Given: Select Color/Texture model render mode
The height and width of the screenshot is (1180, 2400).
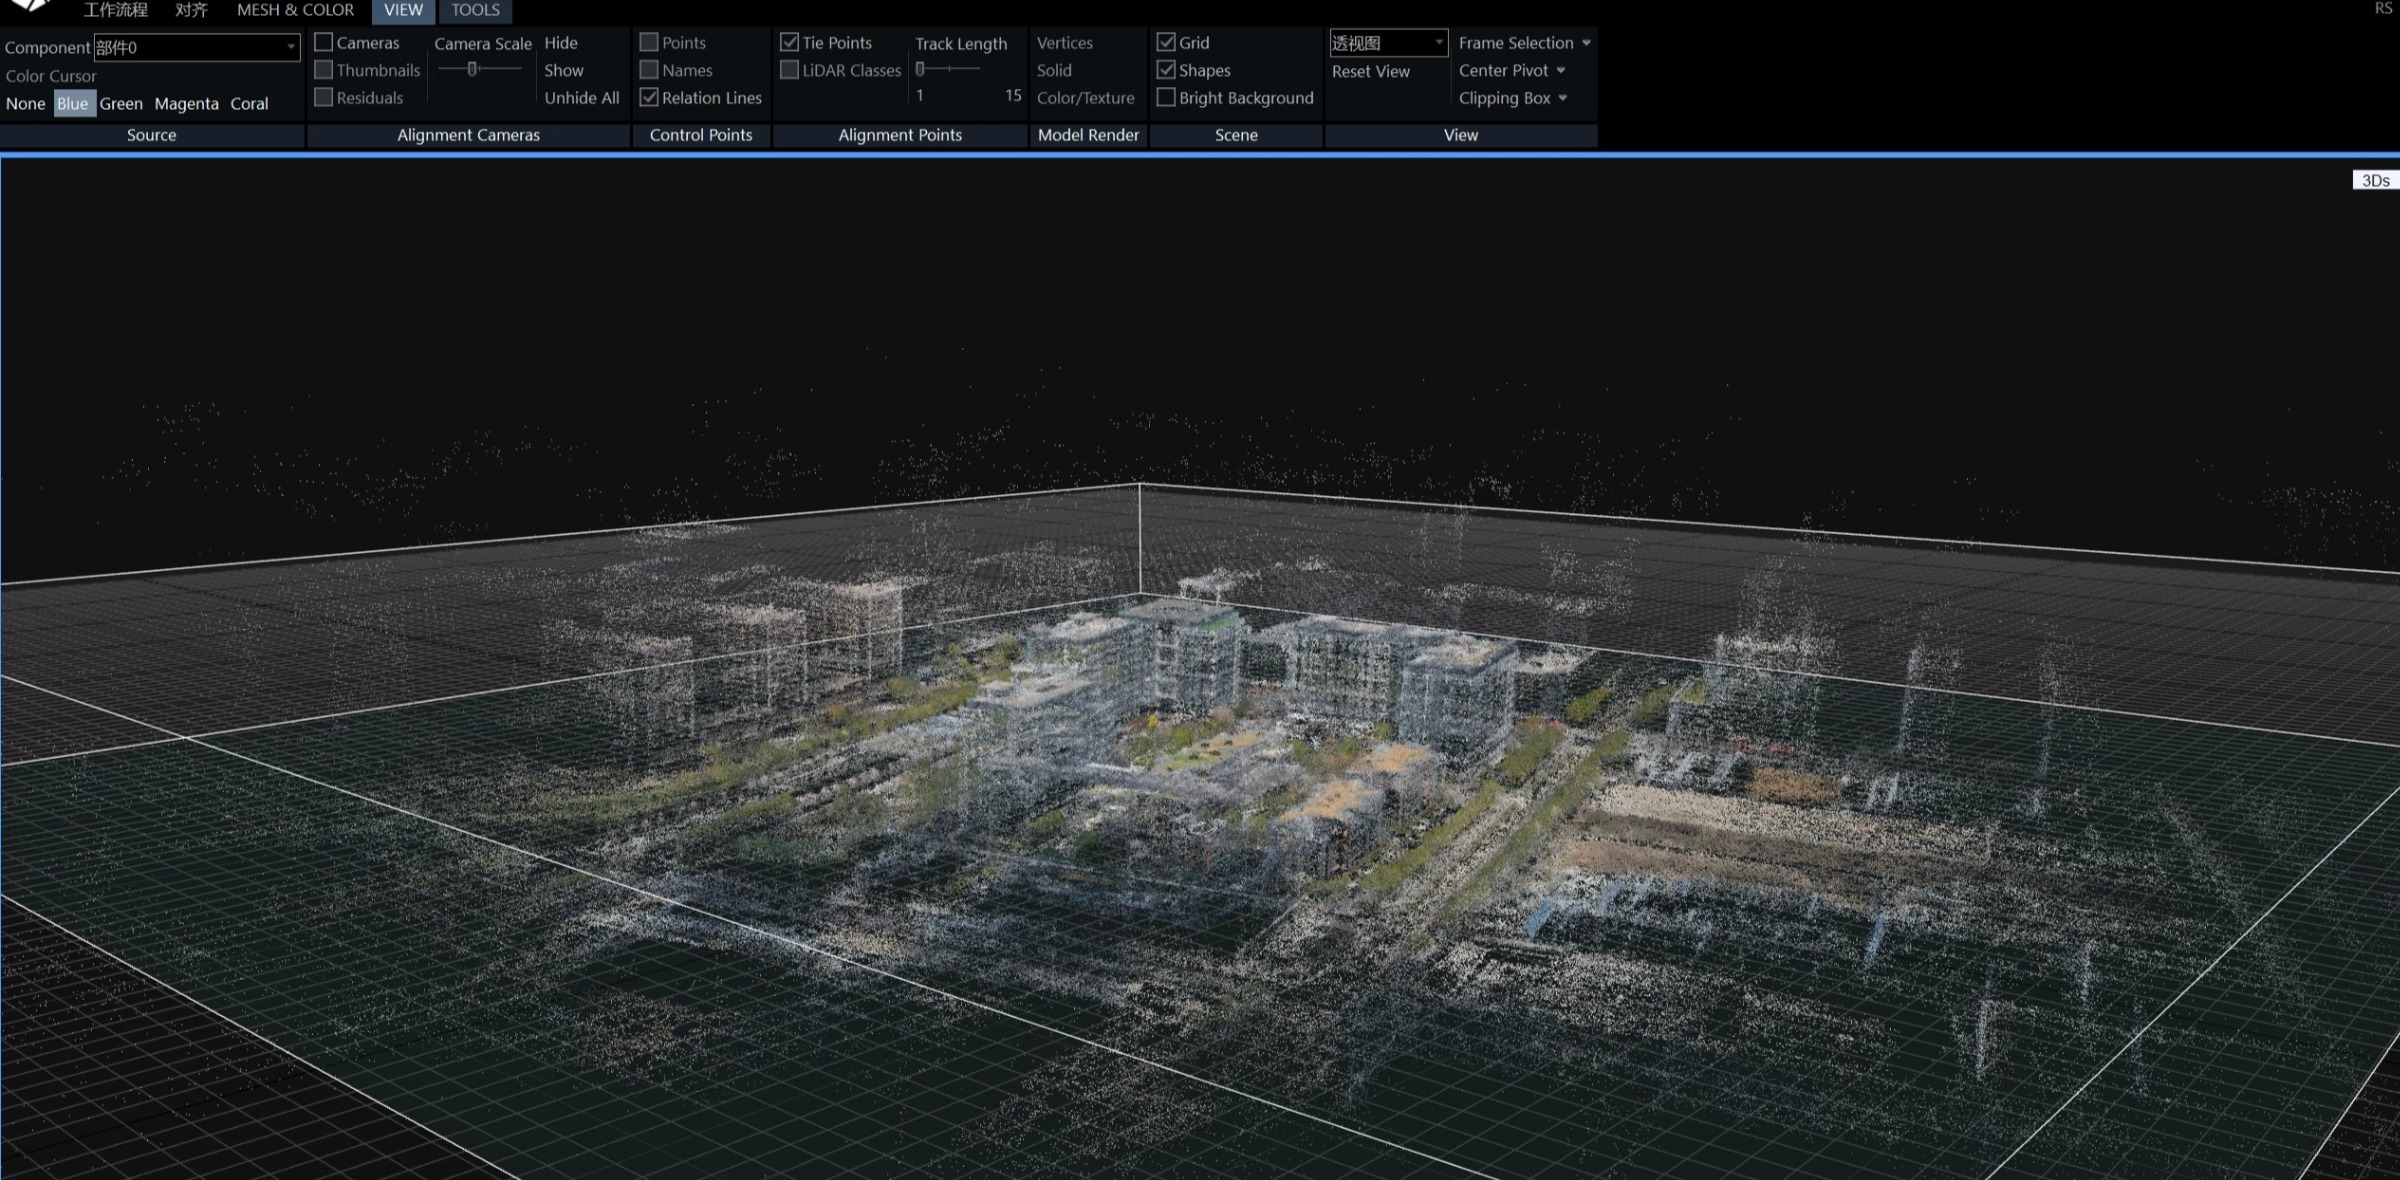Looking at the screenshot, I should click(x=1085, y=98).
